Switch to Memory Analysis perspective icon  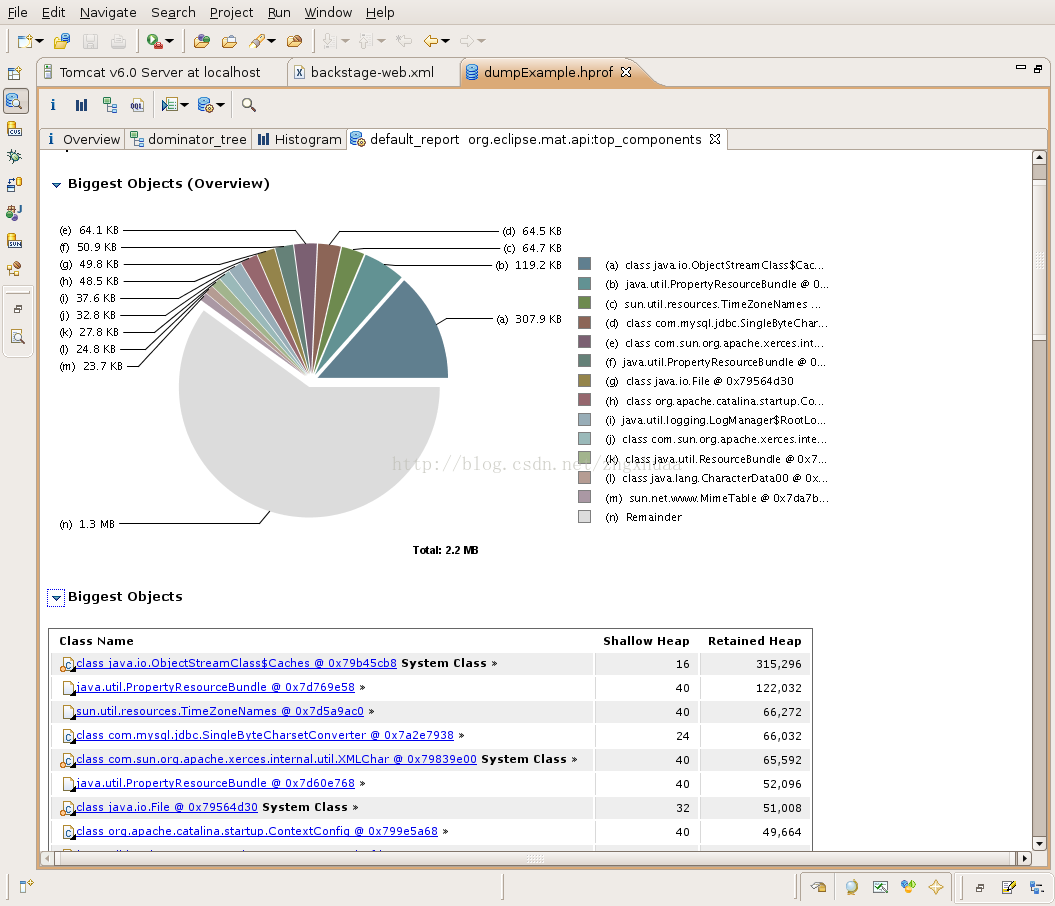tap(15, 102)
